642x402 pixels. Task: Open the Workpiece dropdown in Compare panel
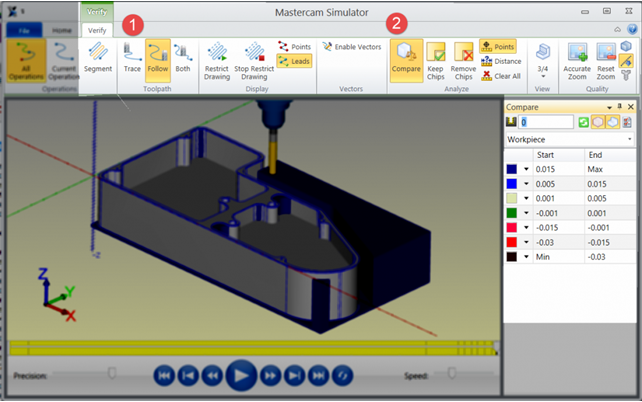pos(570,140)
